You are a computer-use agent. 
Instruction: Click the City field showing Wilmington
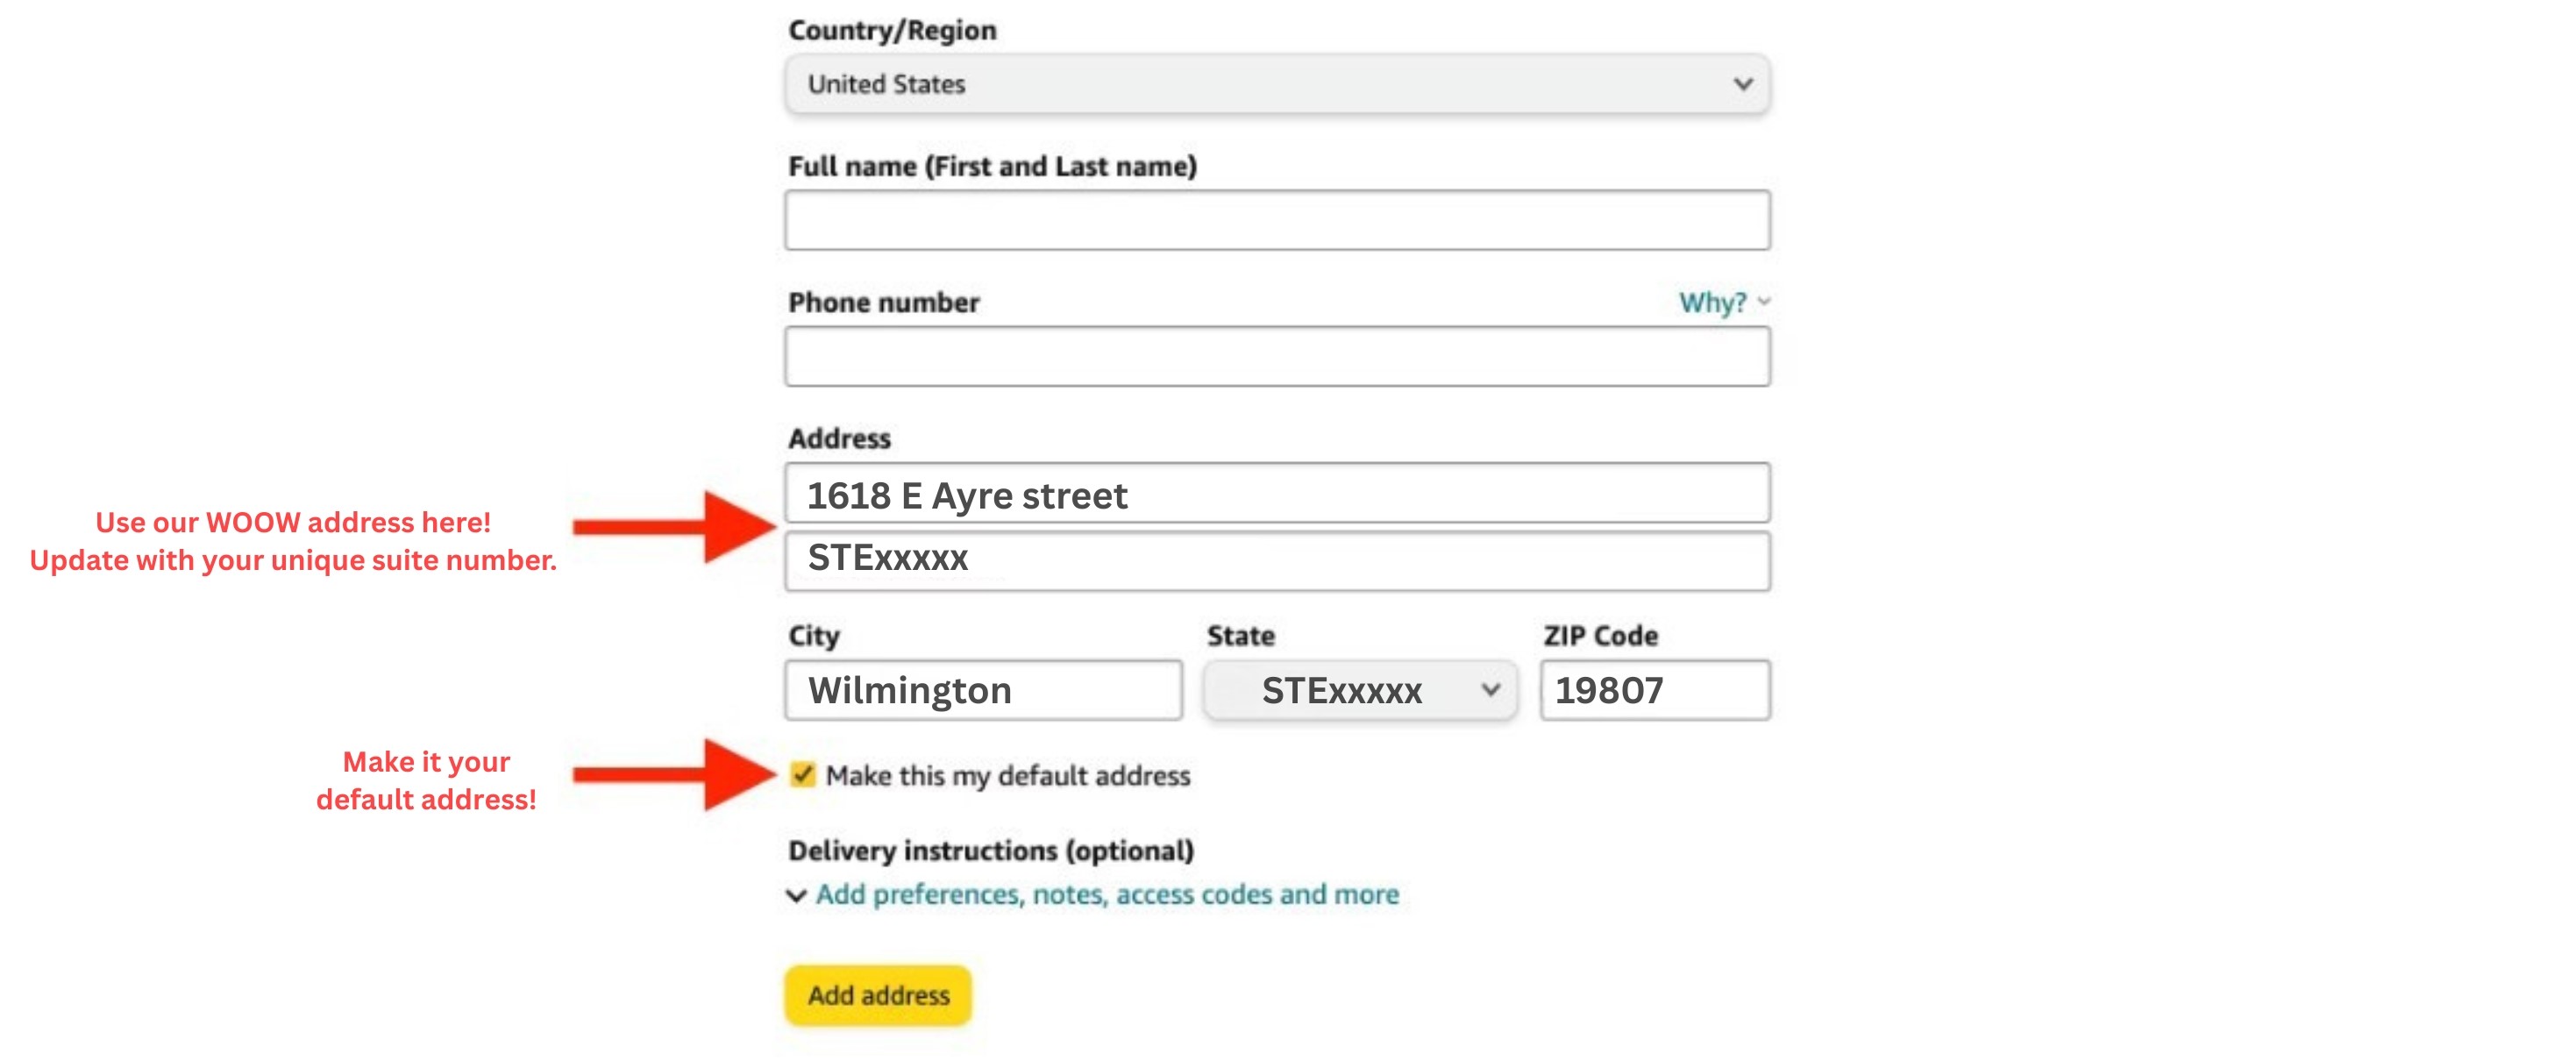(x=983, y=690)
